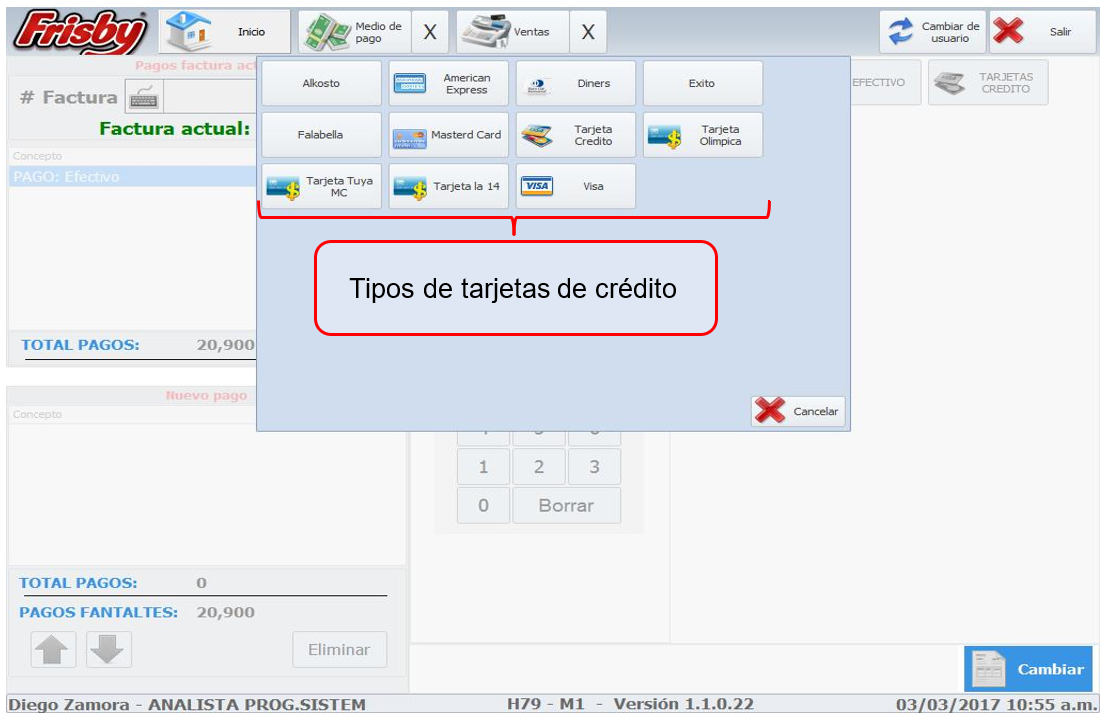The image size is (1105, 720).
Task: Select the PAGO: Efectivo row
Action: [x=132, y=176]
